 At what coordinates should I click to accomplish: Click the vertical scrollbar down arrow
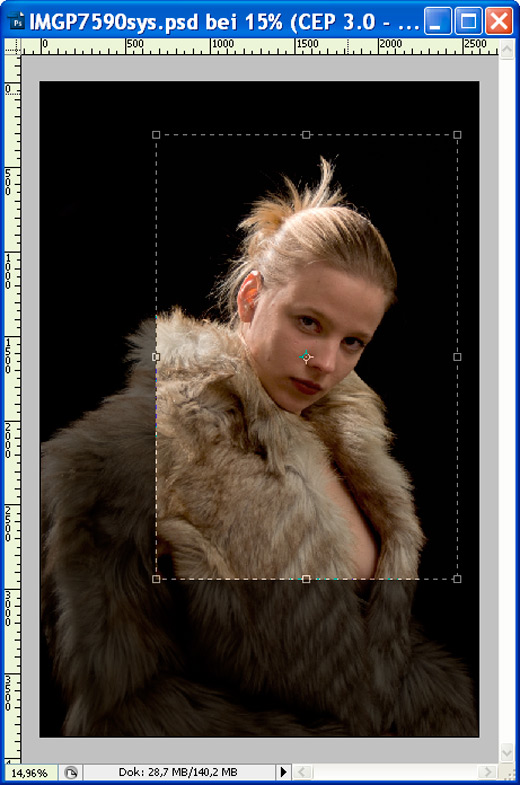click(x=506, y=752)
